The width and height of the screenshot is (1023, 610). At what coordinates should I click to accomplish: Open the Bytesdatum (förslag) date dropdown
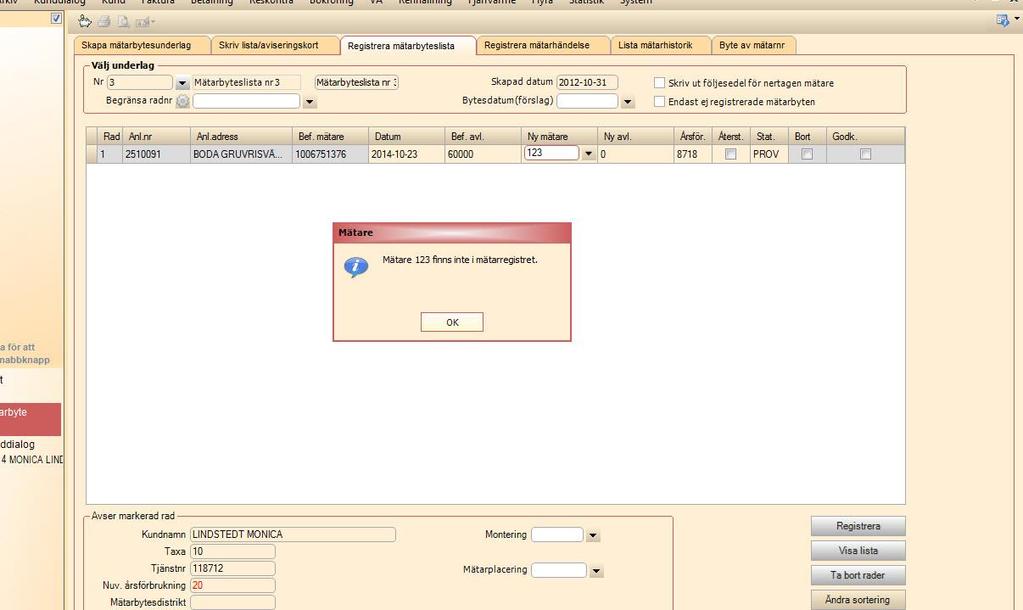(x=628, y=102)
